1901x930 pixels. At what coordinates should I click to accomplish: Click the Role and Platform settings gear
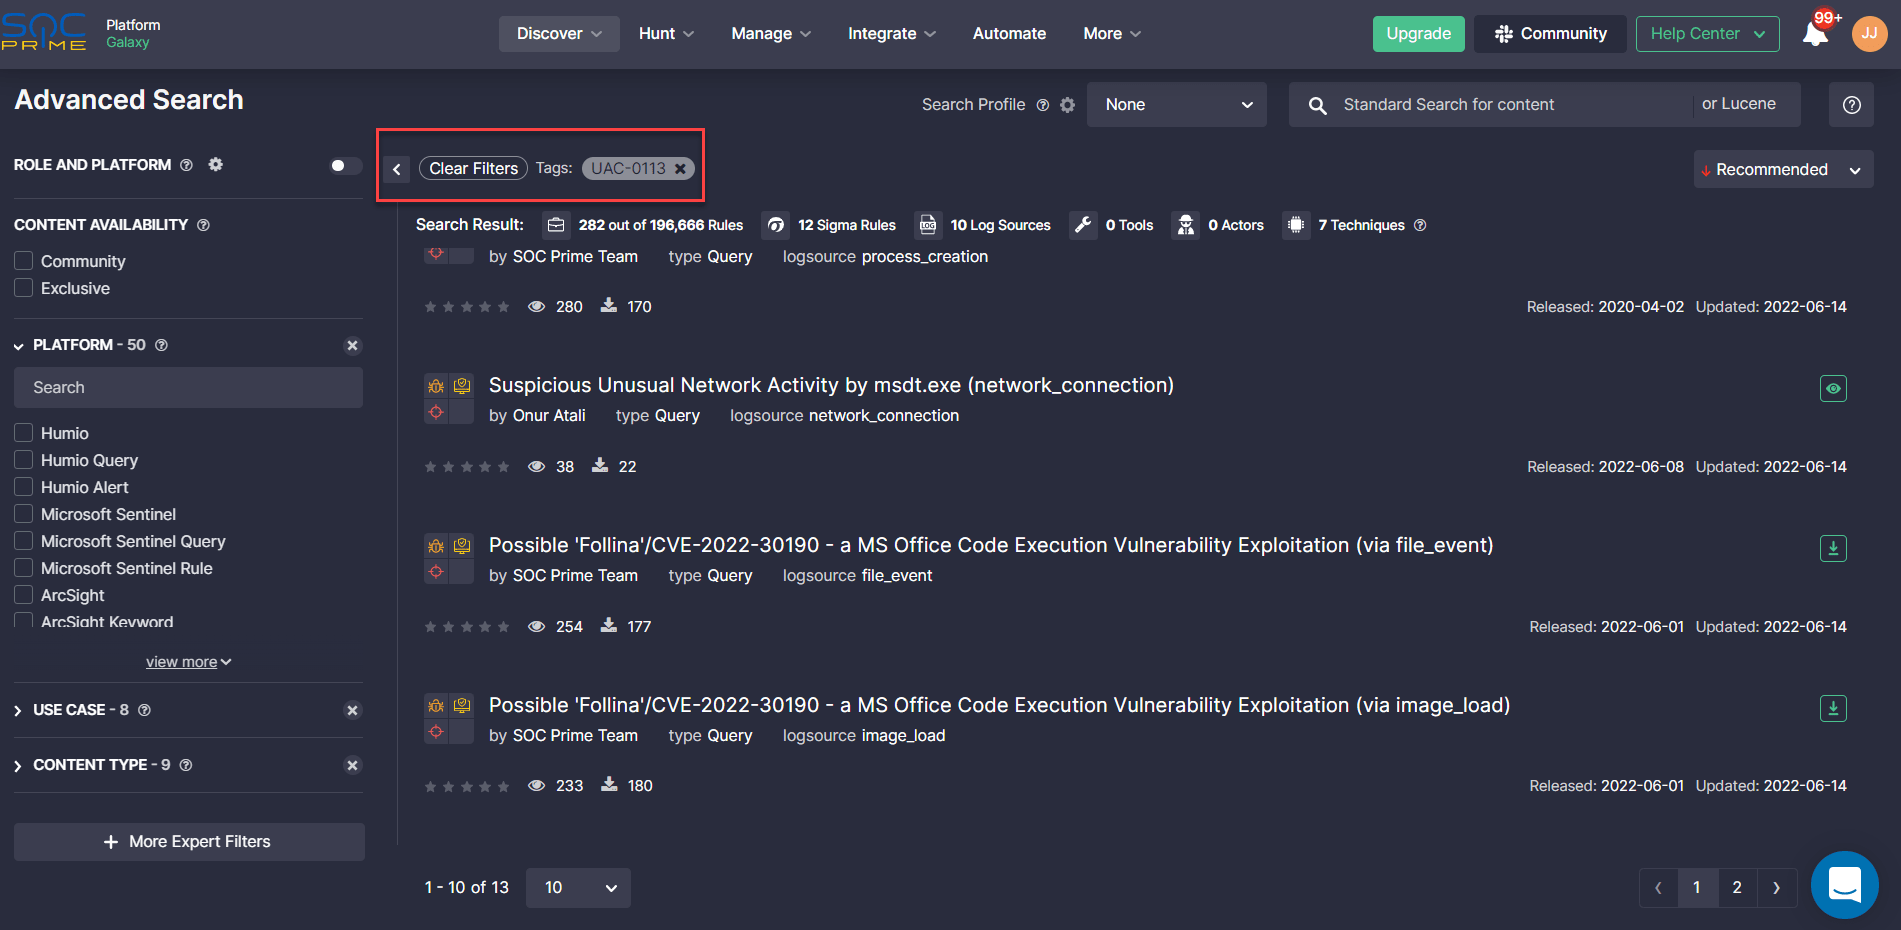[215, 165]
